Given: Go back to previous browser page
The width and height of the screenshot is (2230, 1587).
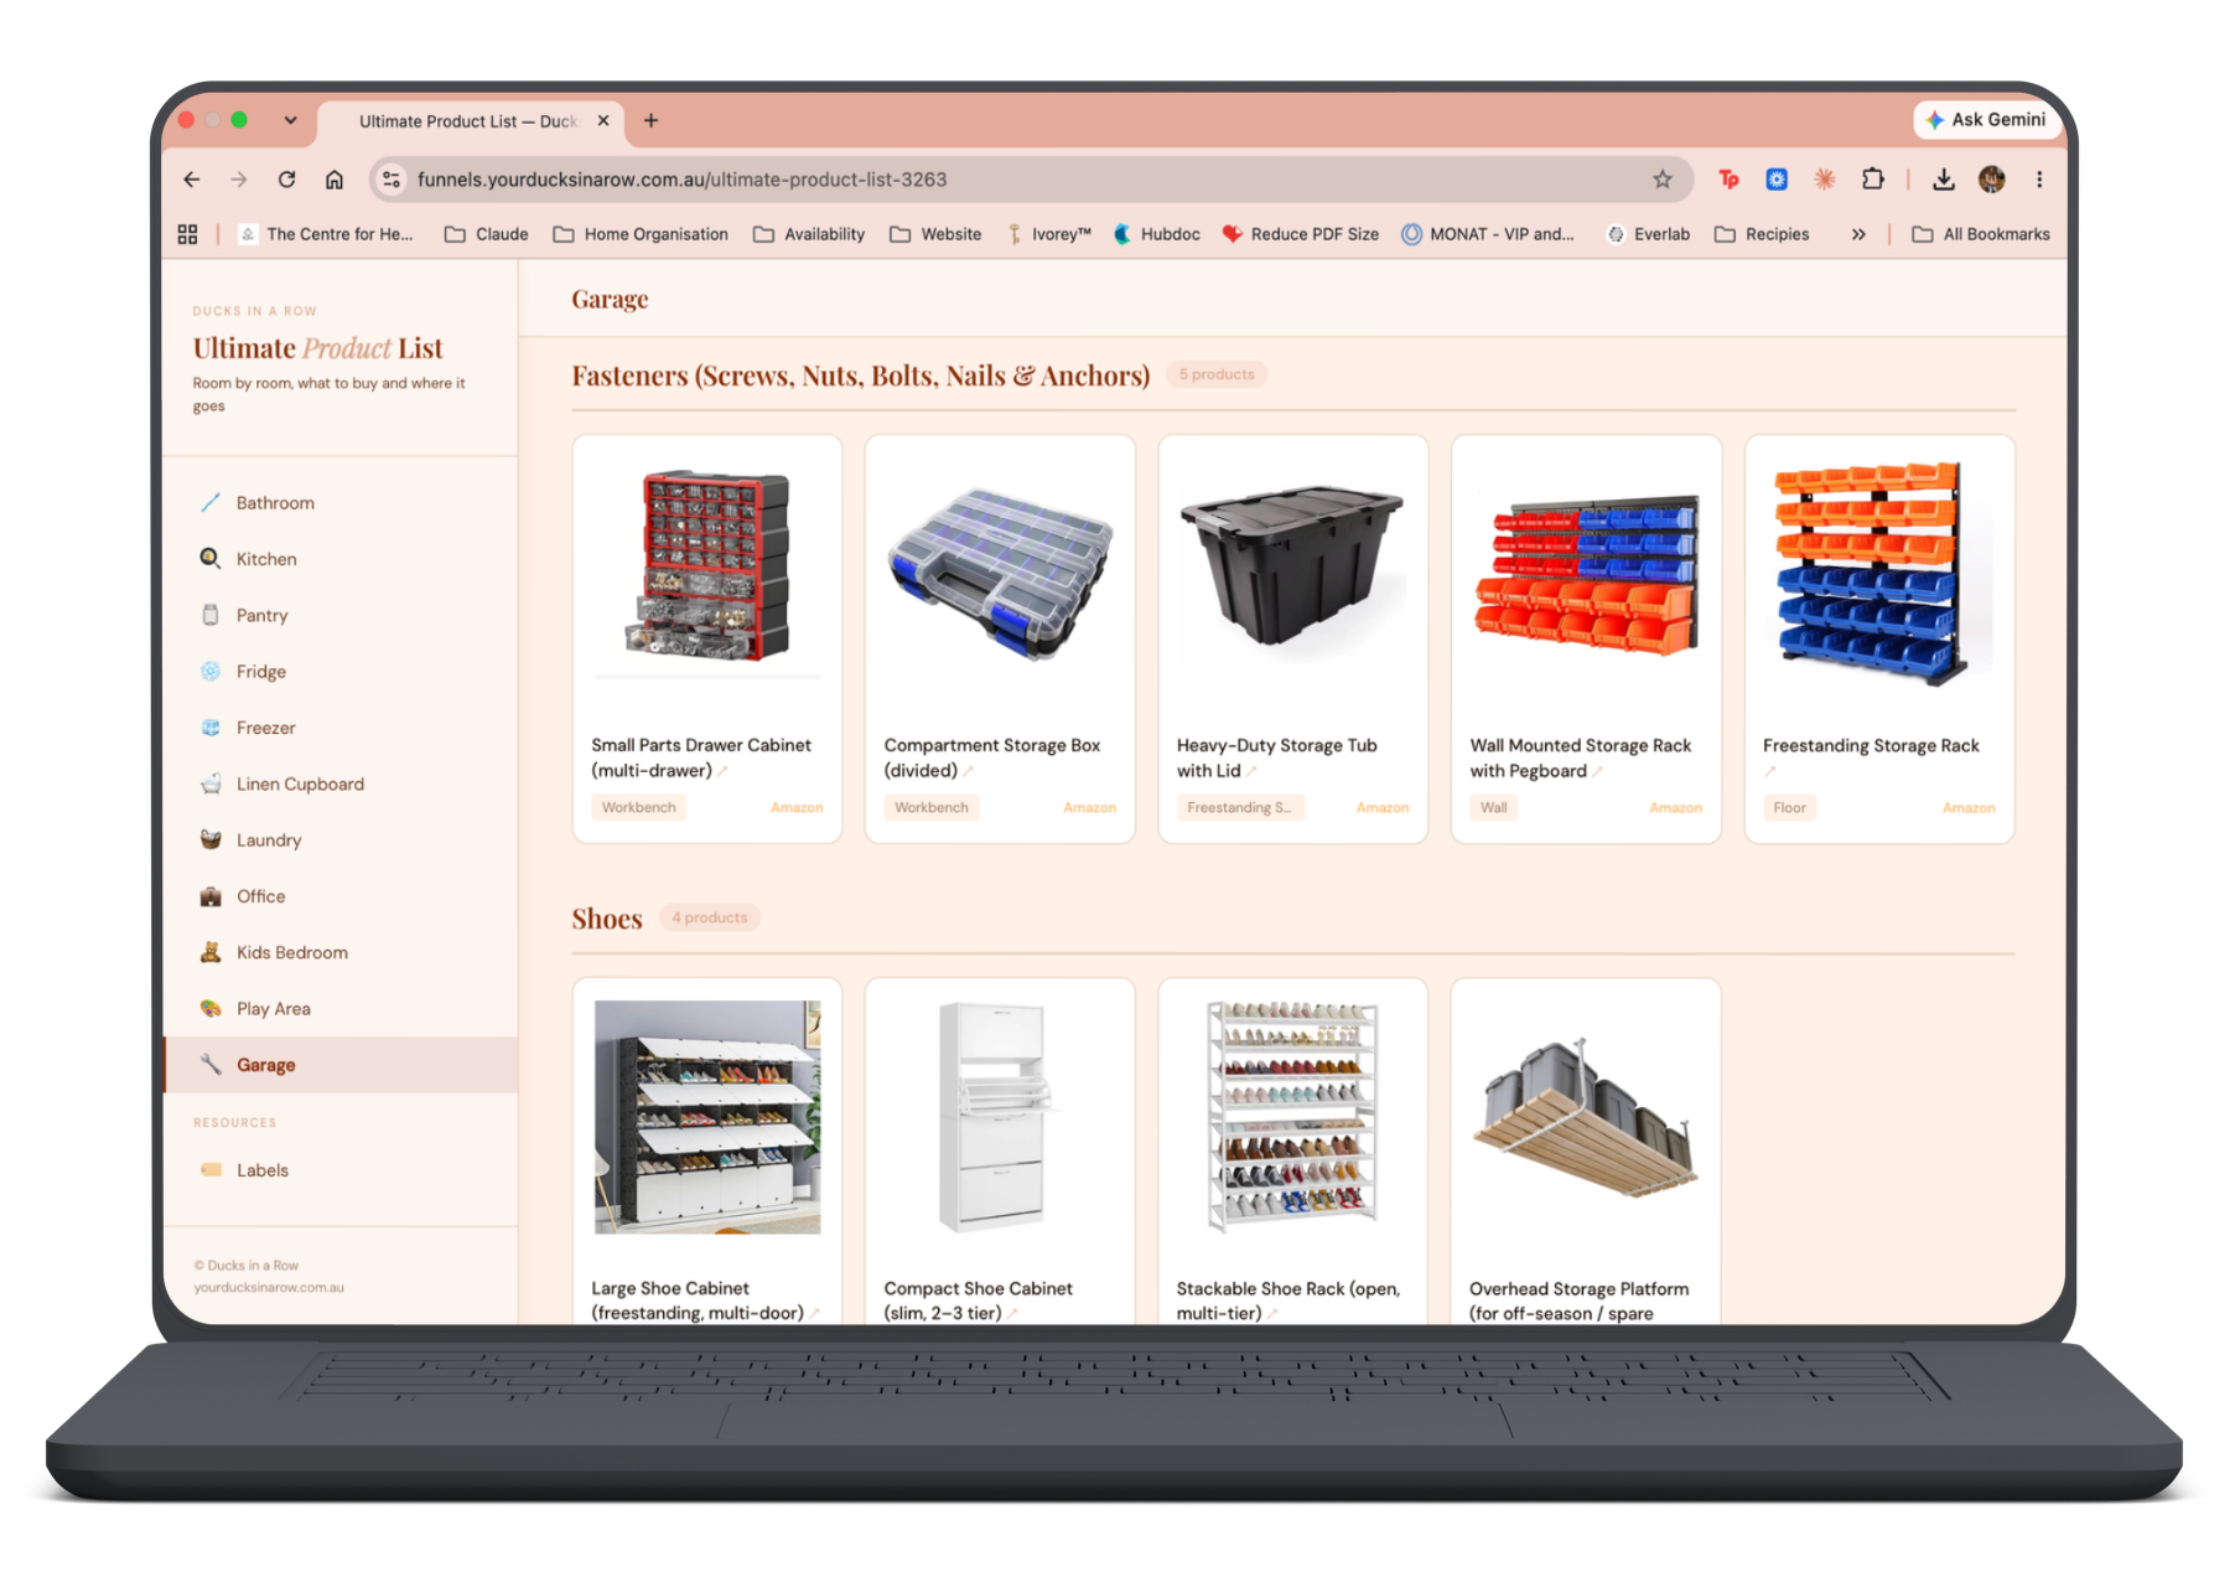Looking at the screenshot, I should click(x=192, y=180).
